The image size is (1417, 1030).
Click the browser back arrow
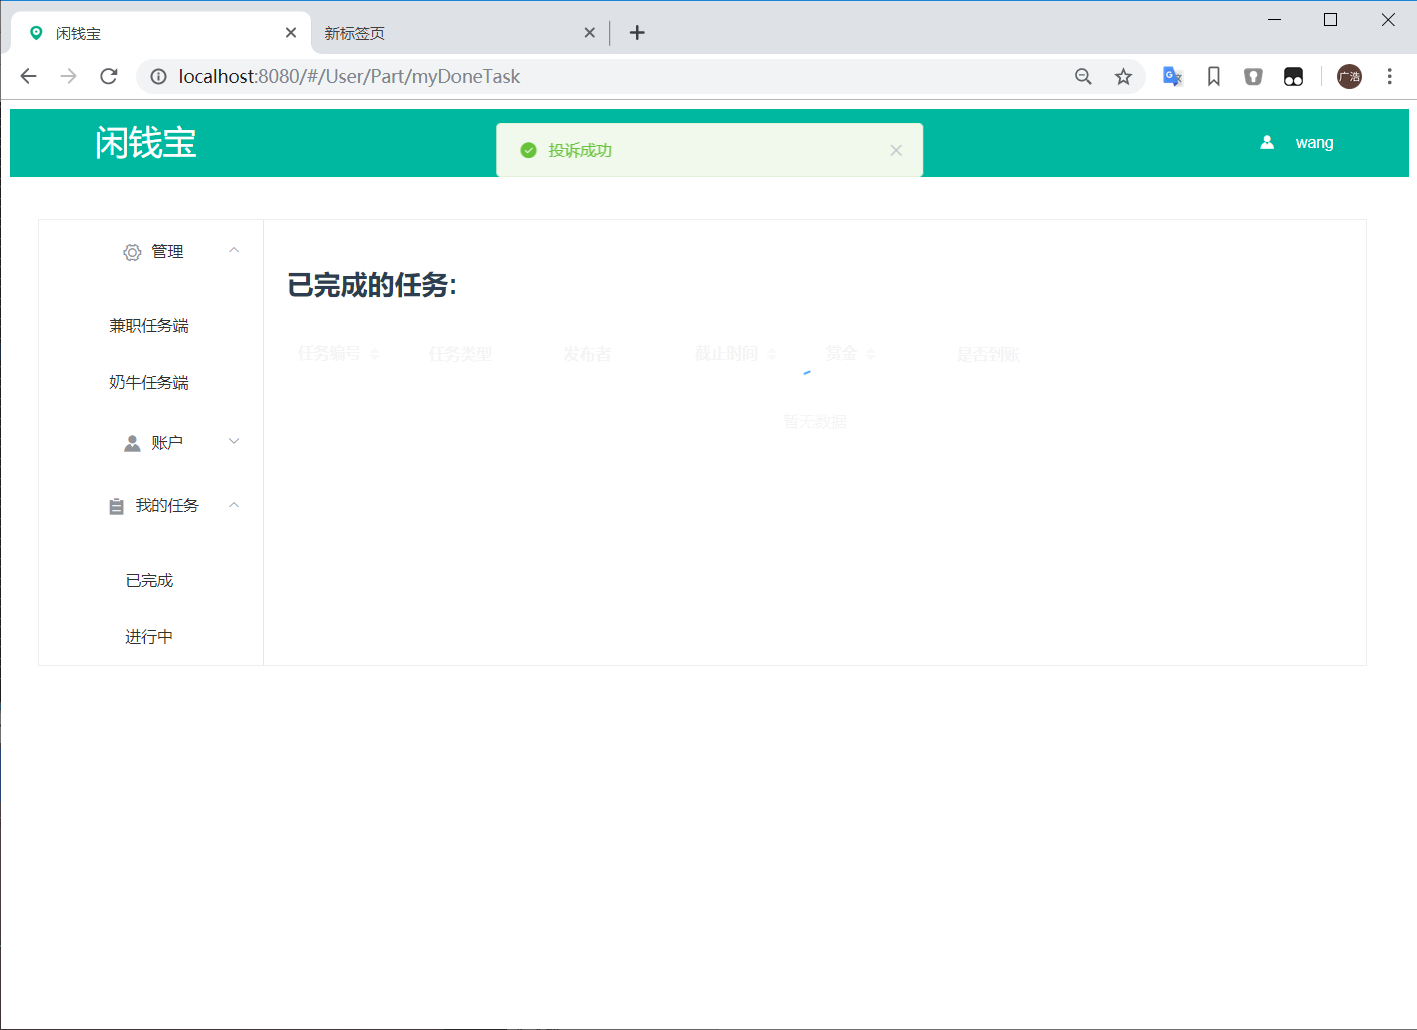click(28, 77)
